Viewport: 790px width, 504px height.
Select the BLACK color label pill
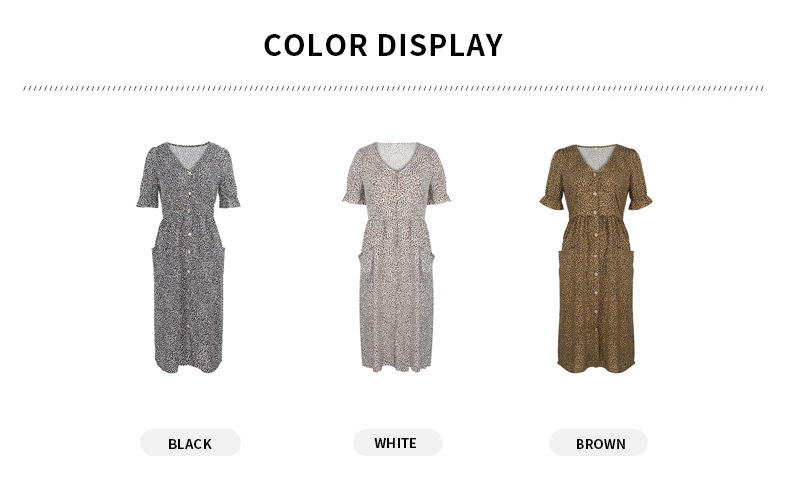(190, 443)
